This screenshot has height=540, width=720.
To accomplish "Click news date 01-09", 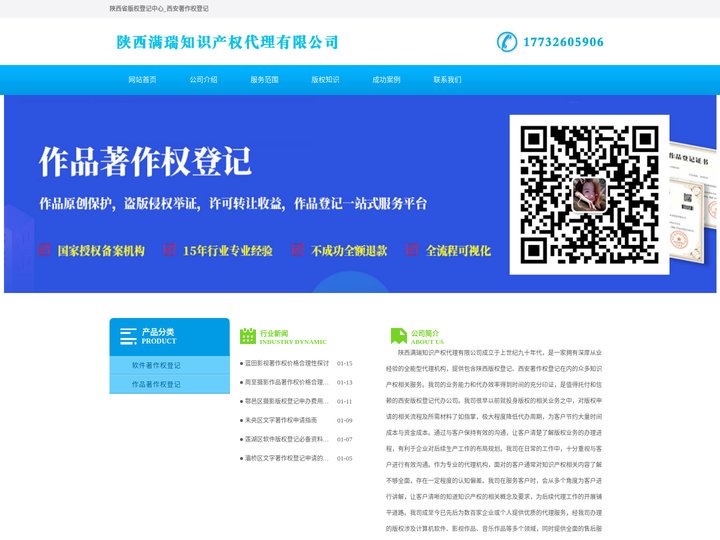I will point(344,420).
